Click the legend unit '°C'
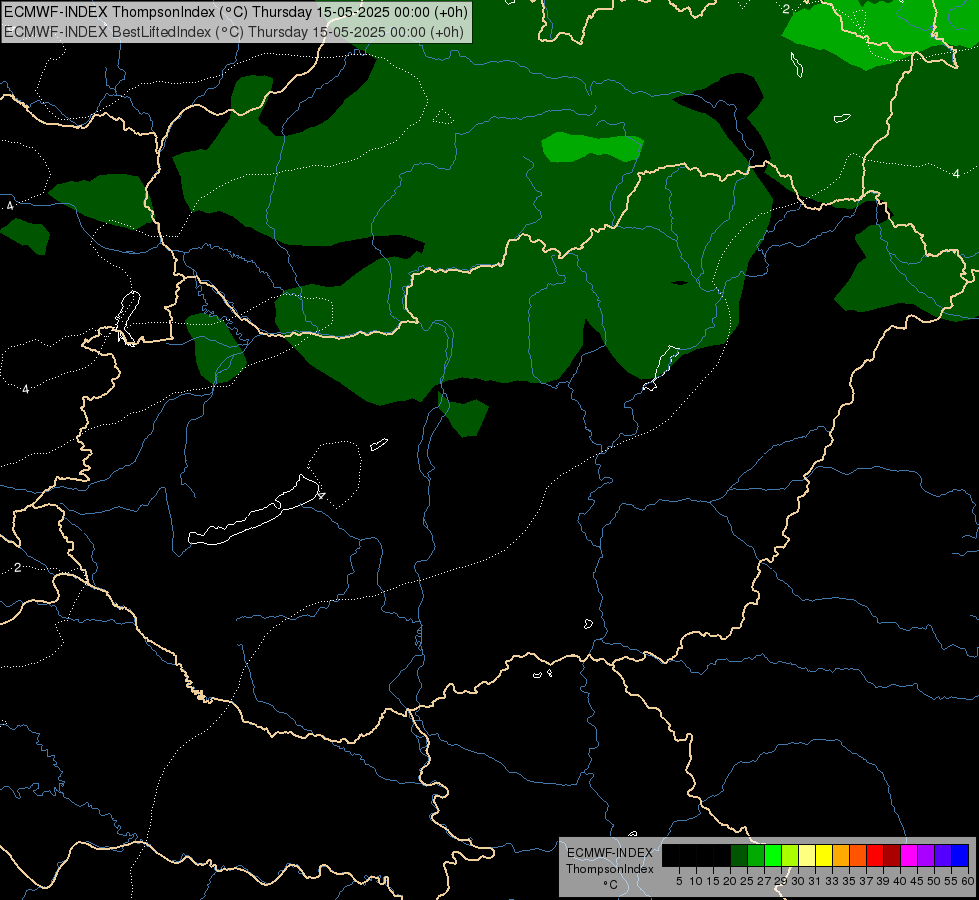Image resolution: width=979 pixels, height=900 pixels. coord(610,885)
